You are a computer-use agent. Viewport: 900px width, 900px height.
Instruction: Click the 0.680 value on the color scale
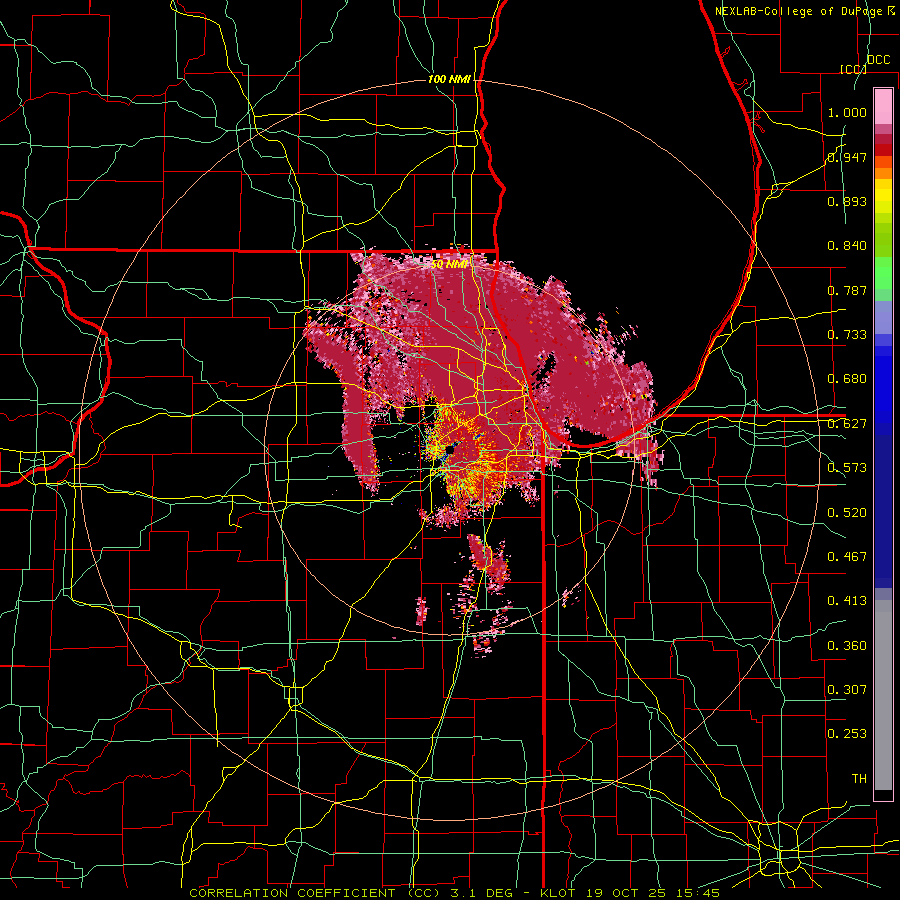coord(847,379)
